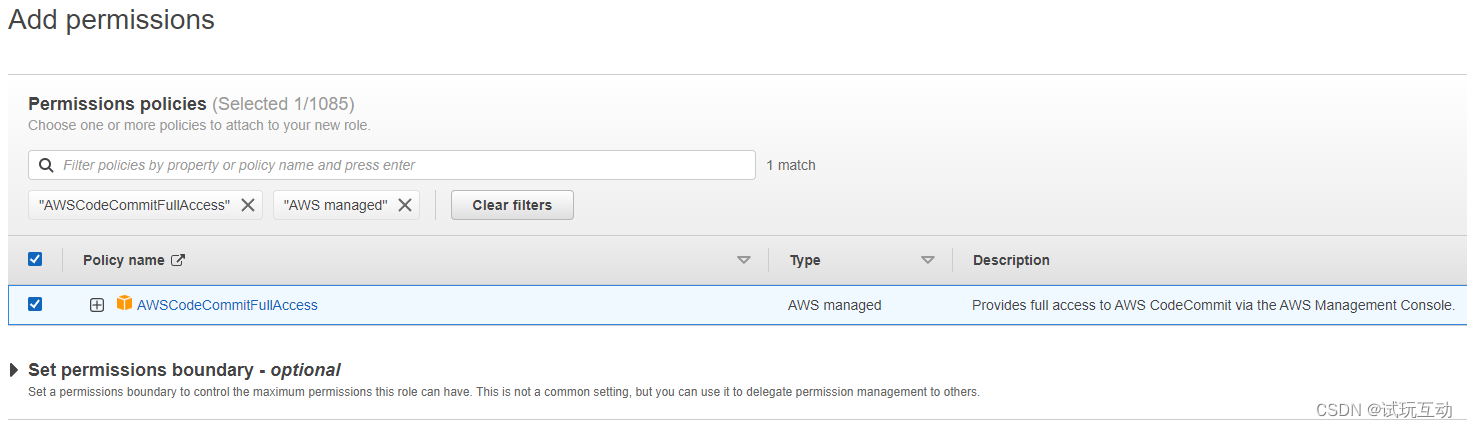Remove the "AWSCodeCommitFullAccess" filter tag
Screen dimensions: 1467x428
[248, 205]
